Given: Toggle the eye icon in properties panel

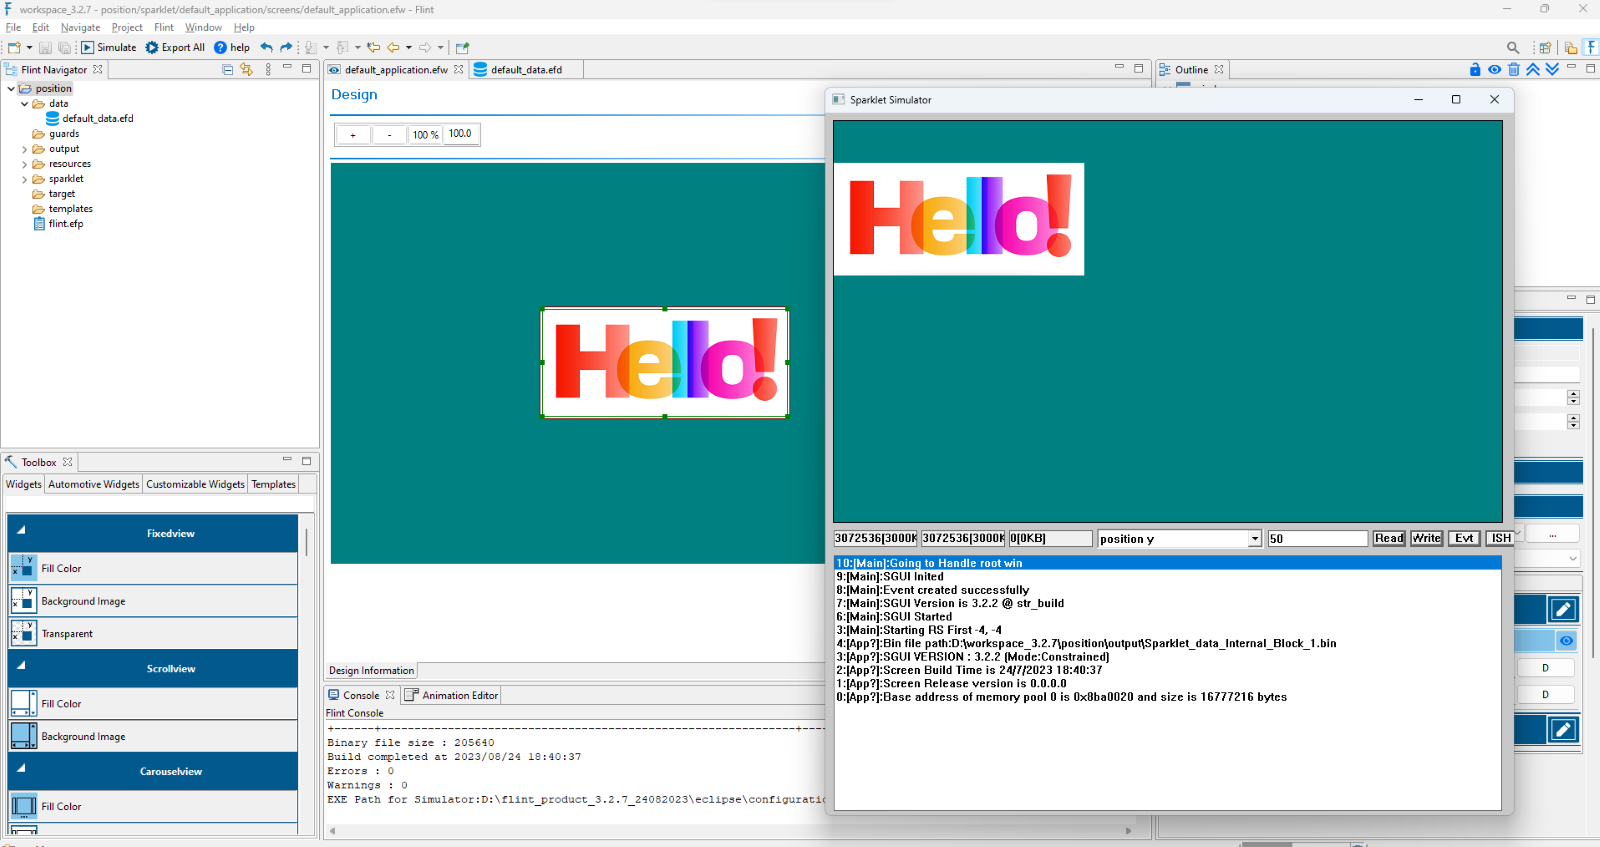Looking at the screenshot, I should tap(1566, 640).
